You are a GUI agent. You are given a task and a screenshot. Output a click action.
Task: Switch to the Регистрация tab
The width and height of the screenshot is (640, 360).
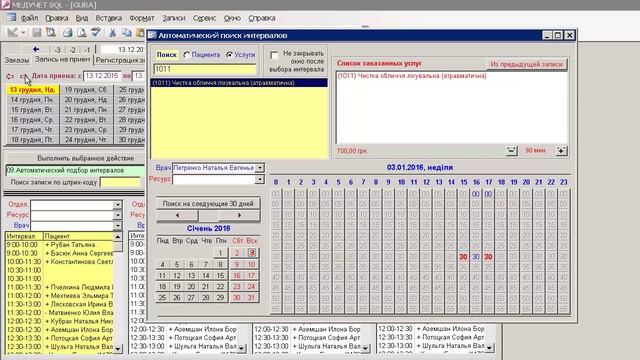[120, 60]
